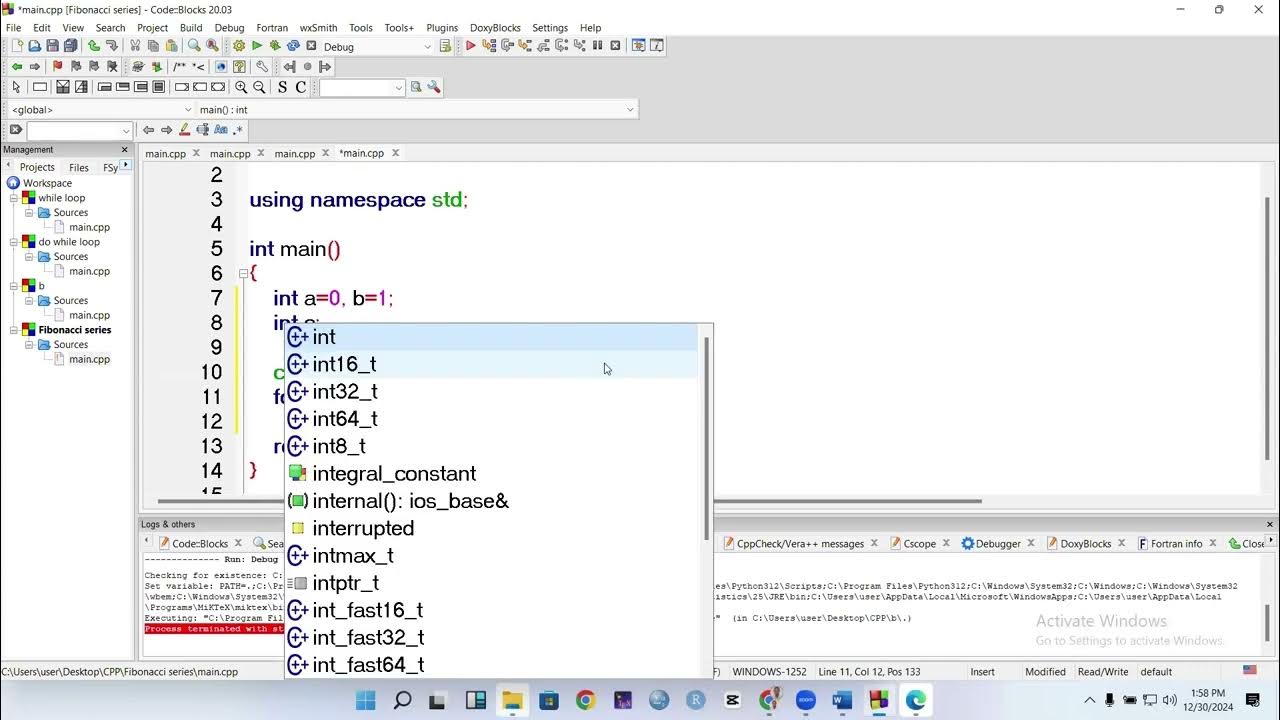Open the Settings menu
The height and width of the screenshot is (720, 1280).
click(x=550, y=28)
